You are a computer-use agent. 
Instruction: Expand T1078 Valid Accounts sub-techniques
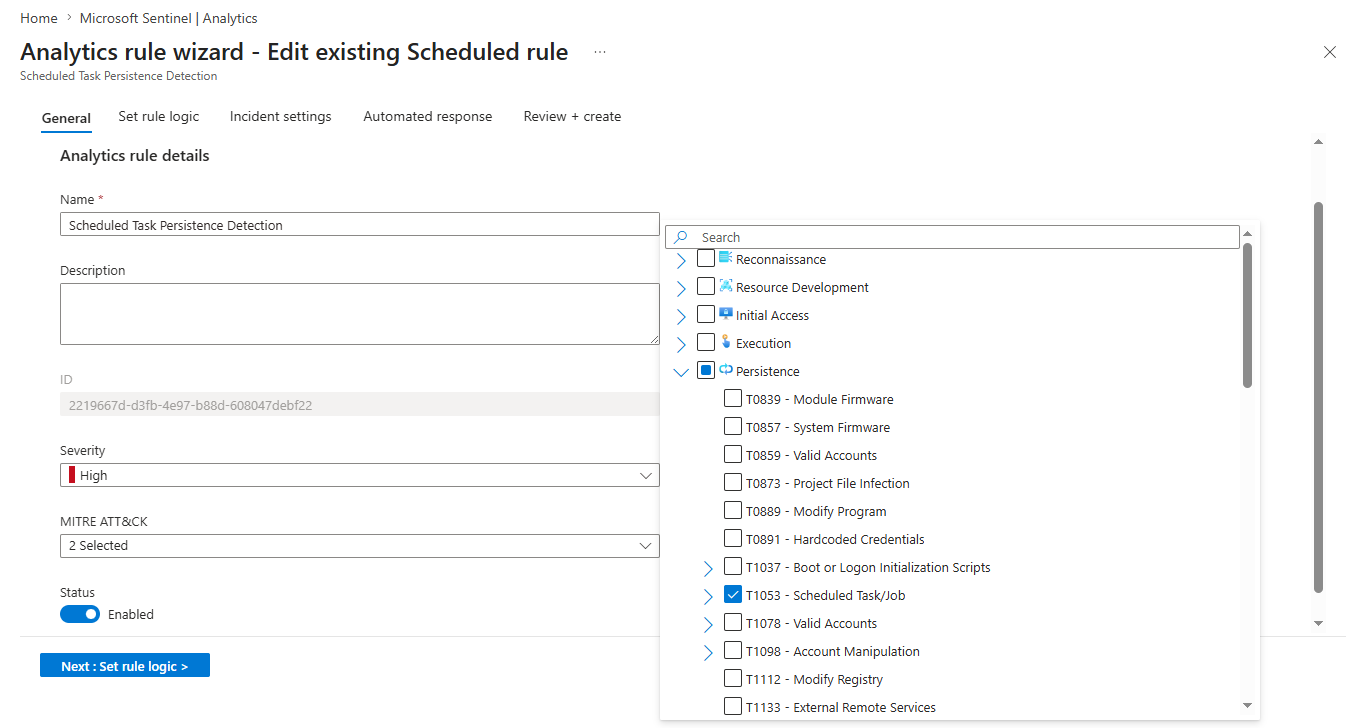708,624
